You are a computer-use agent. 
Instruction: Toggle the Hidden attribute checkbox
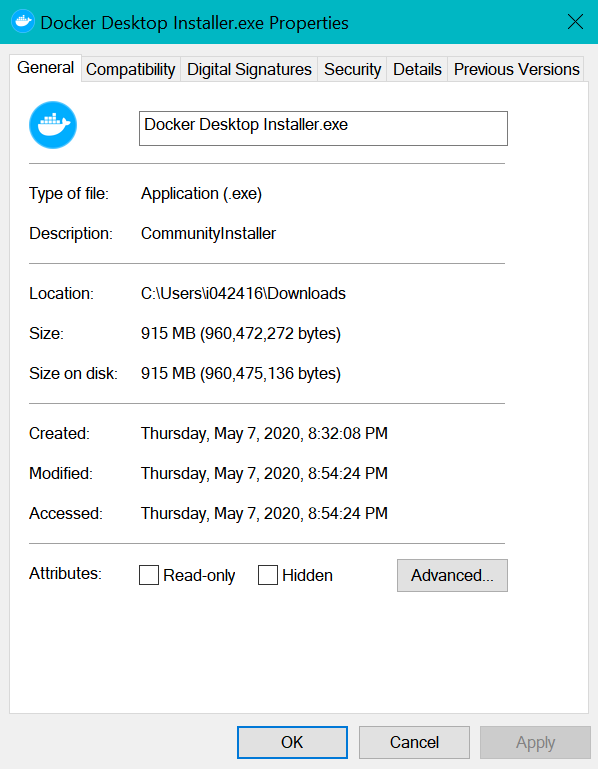(x=268, y=575)
